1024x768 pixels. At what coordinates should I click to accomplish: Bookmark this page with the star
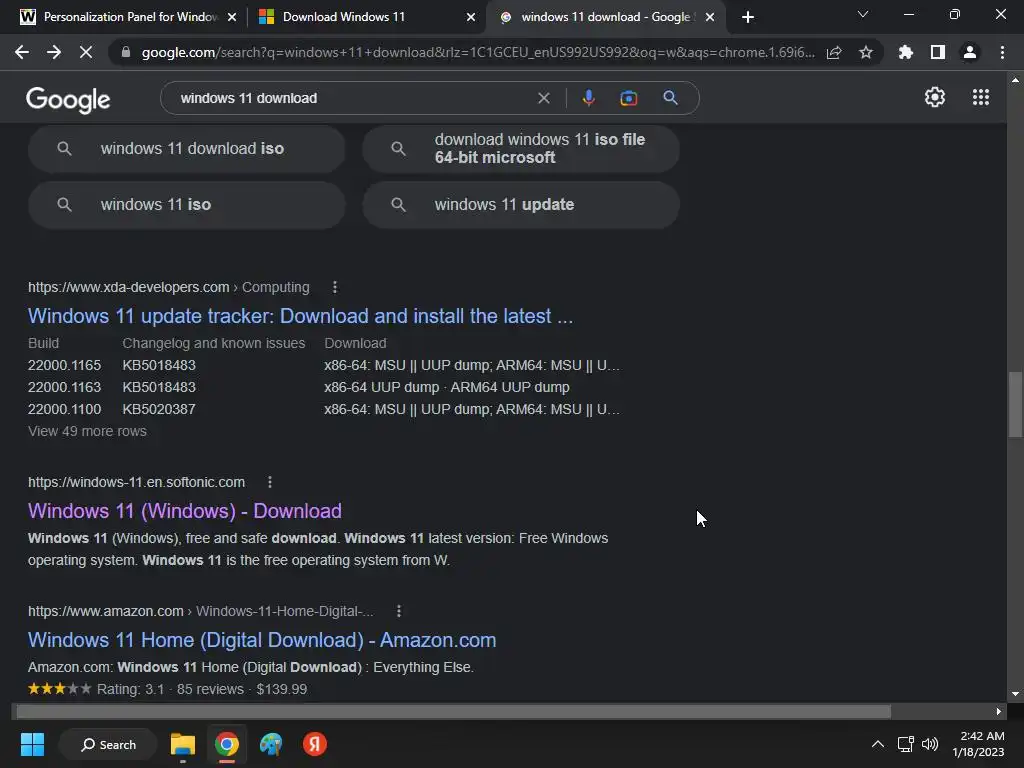(x=866, y=52)
